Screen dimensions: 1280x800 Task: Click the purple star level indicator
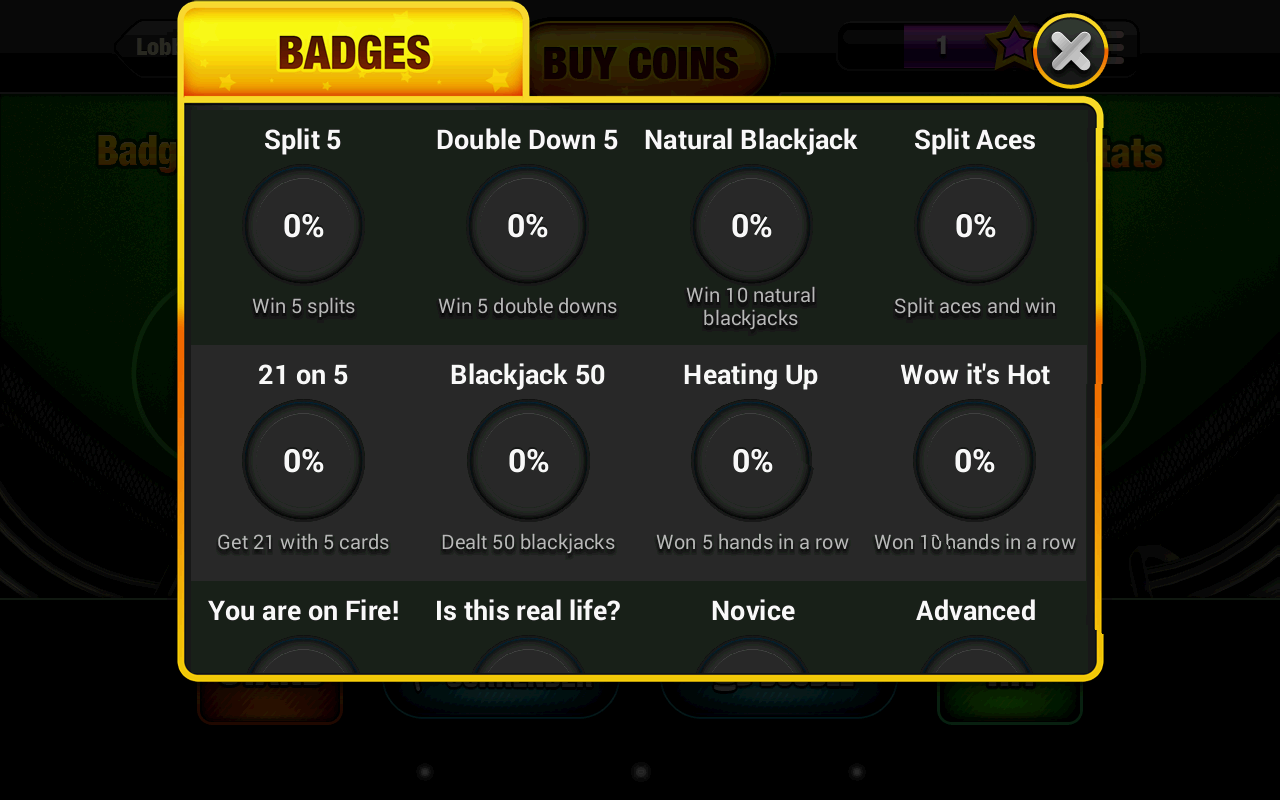pos(1012,44)
